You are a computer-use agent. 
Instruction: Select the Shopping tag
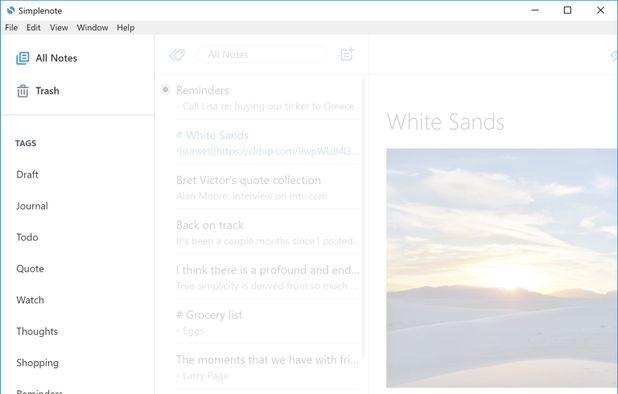click(x=37, y=363)
